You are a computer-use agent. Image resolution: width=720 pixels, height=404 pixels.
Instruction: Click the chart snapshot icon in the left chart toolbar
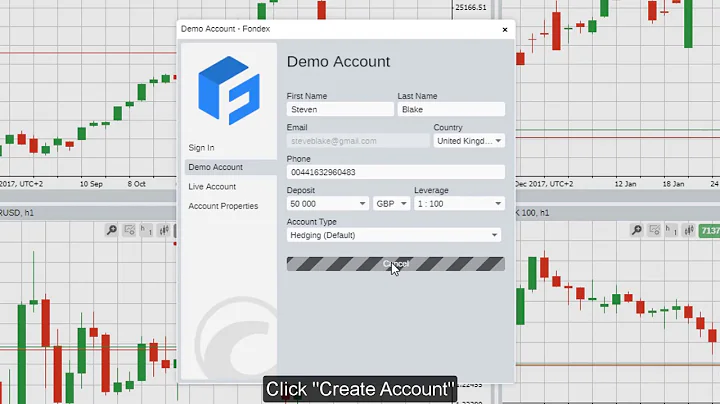[x=129, y=230]
